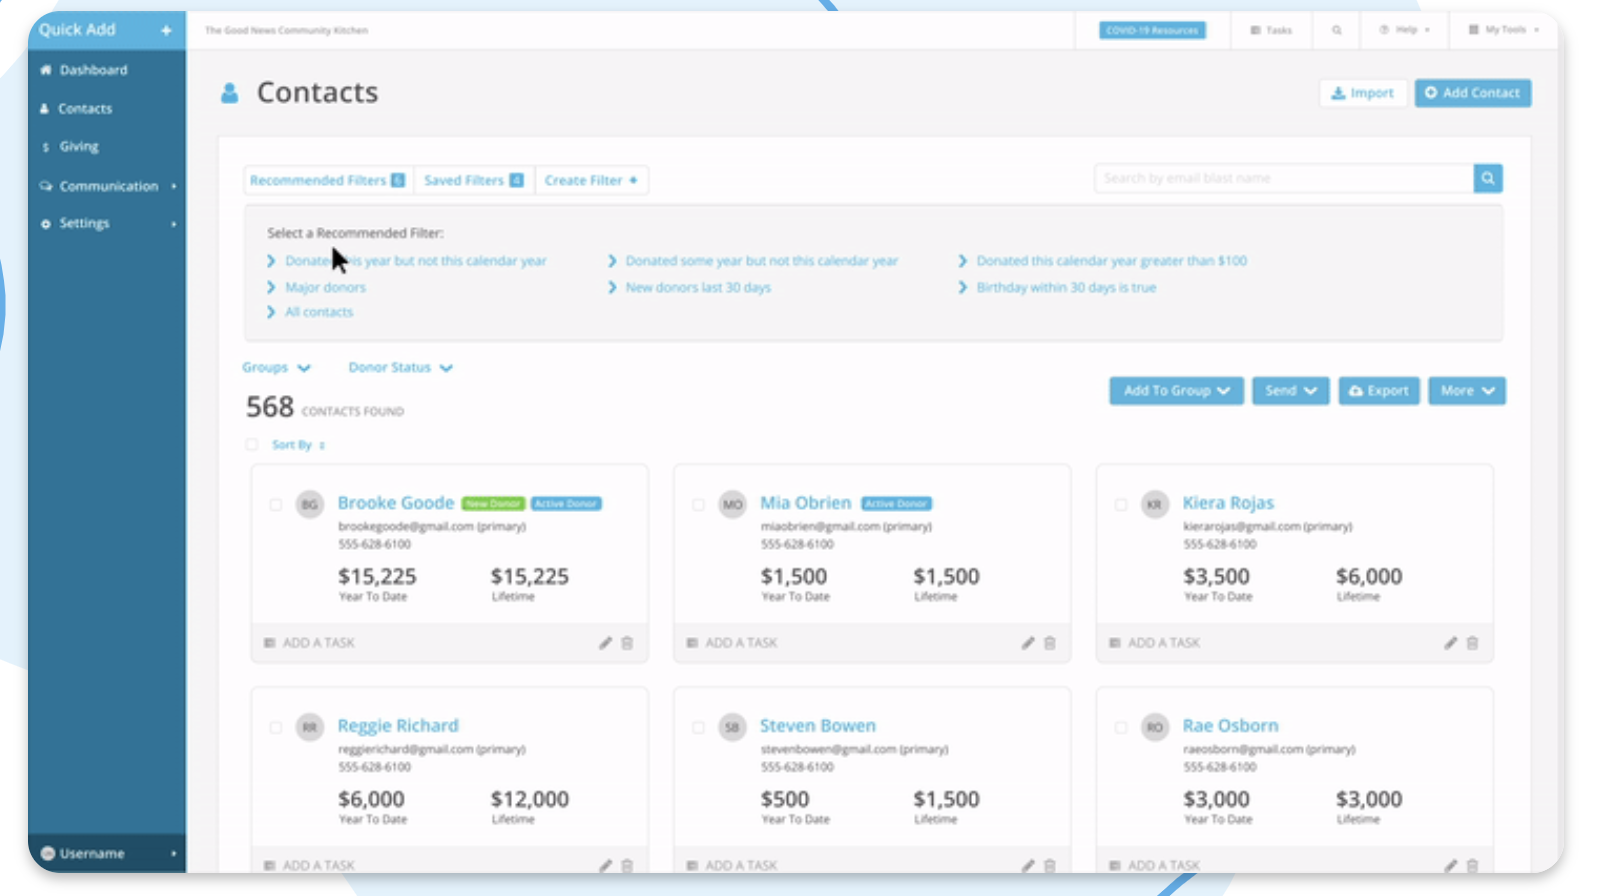Screen dimensions: 1608x896
Task: Tick the select-all checkbox beside Sort By
Action: point(252,445)
